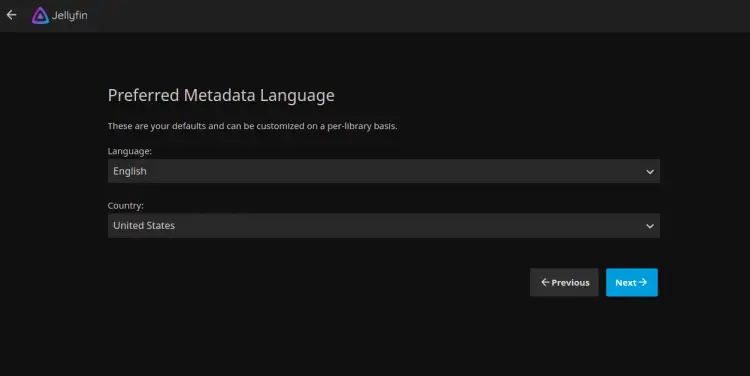Go to the Previous wizard step
The width and height of the screenshot is (750, 376).
(564, 282)
